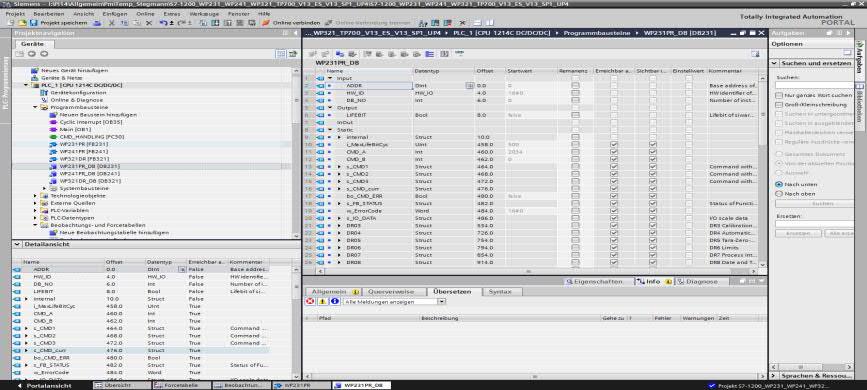
Task: Select Cyclic interrupt [OB35] block
Action: (91, 122)
